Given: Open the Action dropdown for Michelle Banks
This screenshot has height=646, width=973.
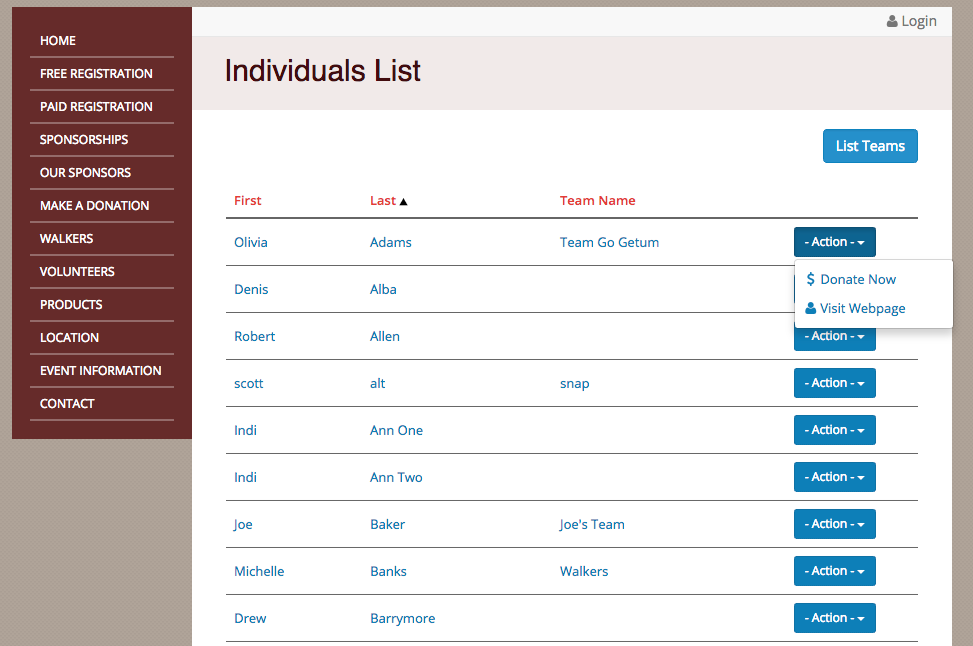Looking at the screenshot, I should pyautogui.click(x=835, y=571).
